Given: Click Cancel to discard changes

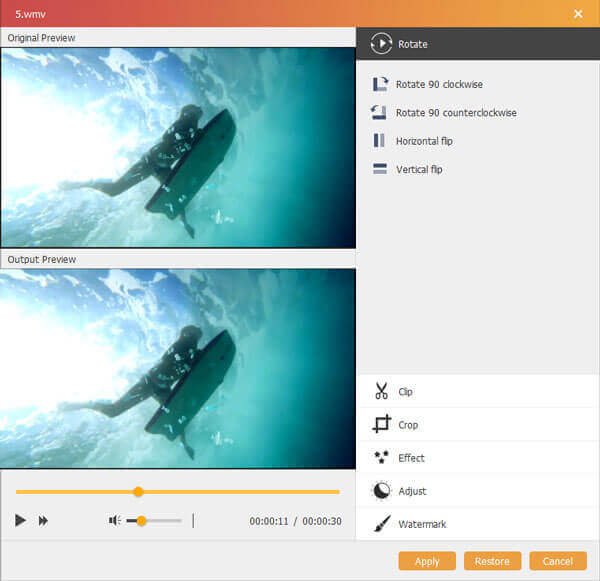Looking at the screenshot, I should [558, 561].
